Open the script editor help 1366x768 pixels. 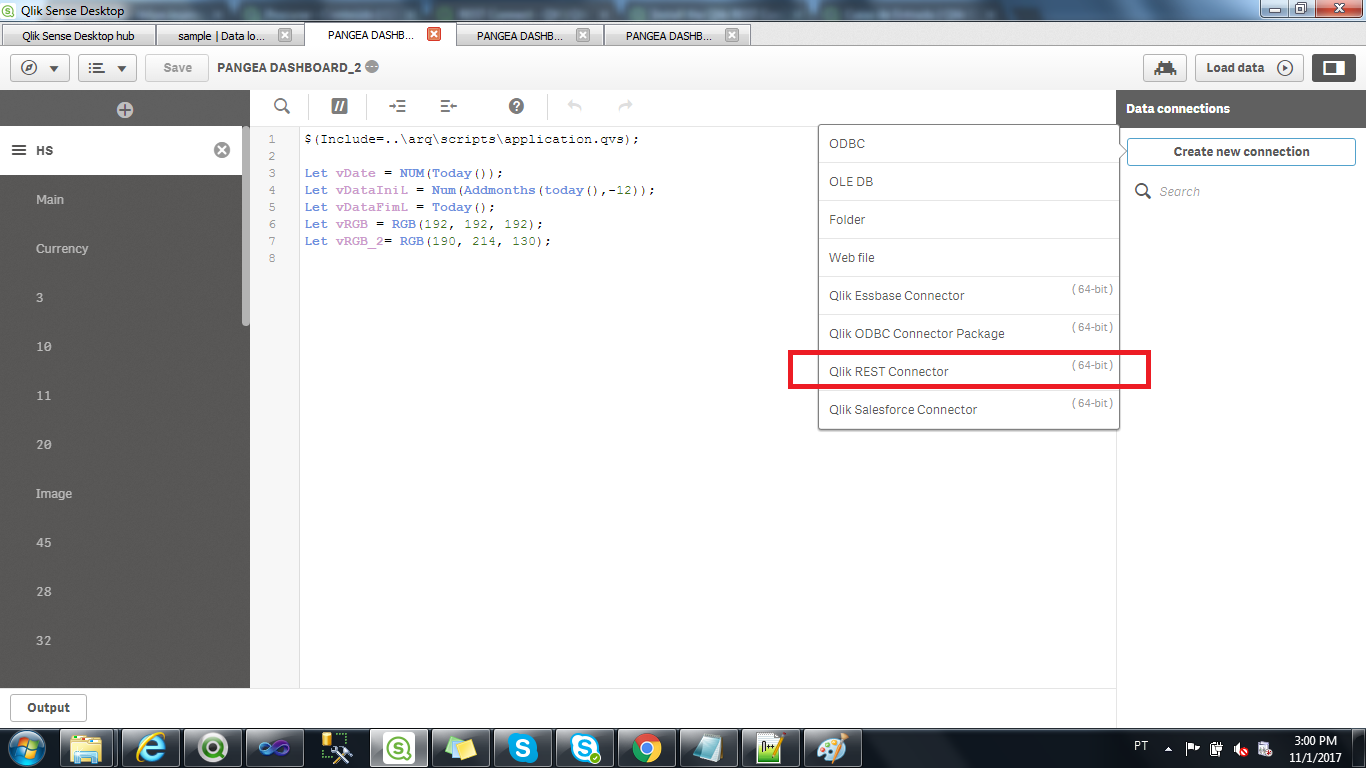pos(516,106)
